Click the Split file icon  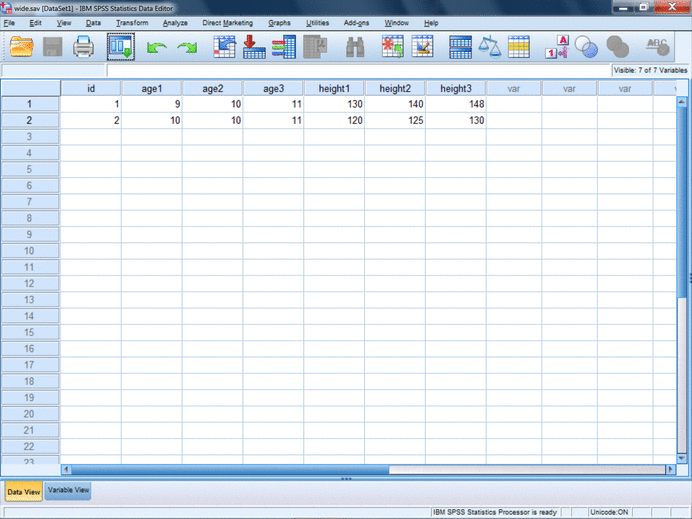(x=460, y=47)
